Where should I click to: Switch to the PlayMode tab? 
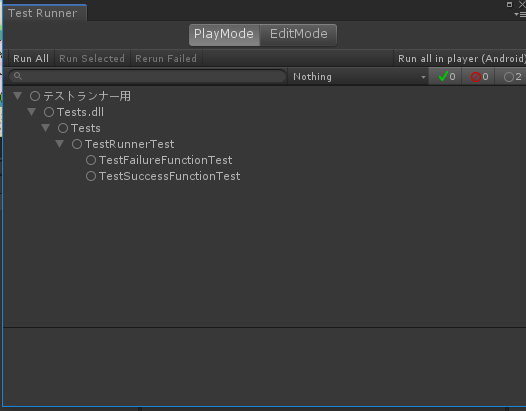click(224, 35)
